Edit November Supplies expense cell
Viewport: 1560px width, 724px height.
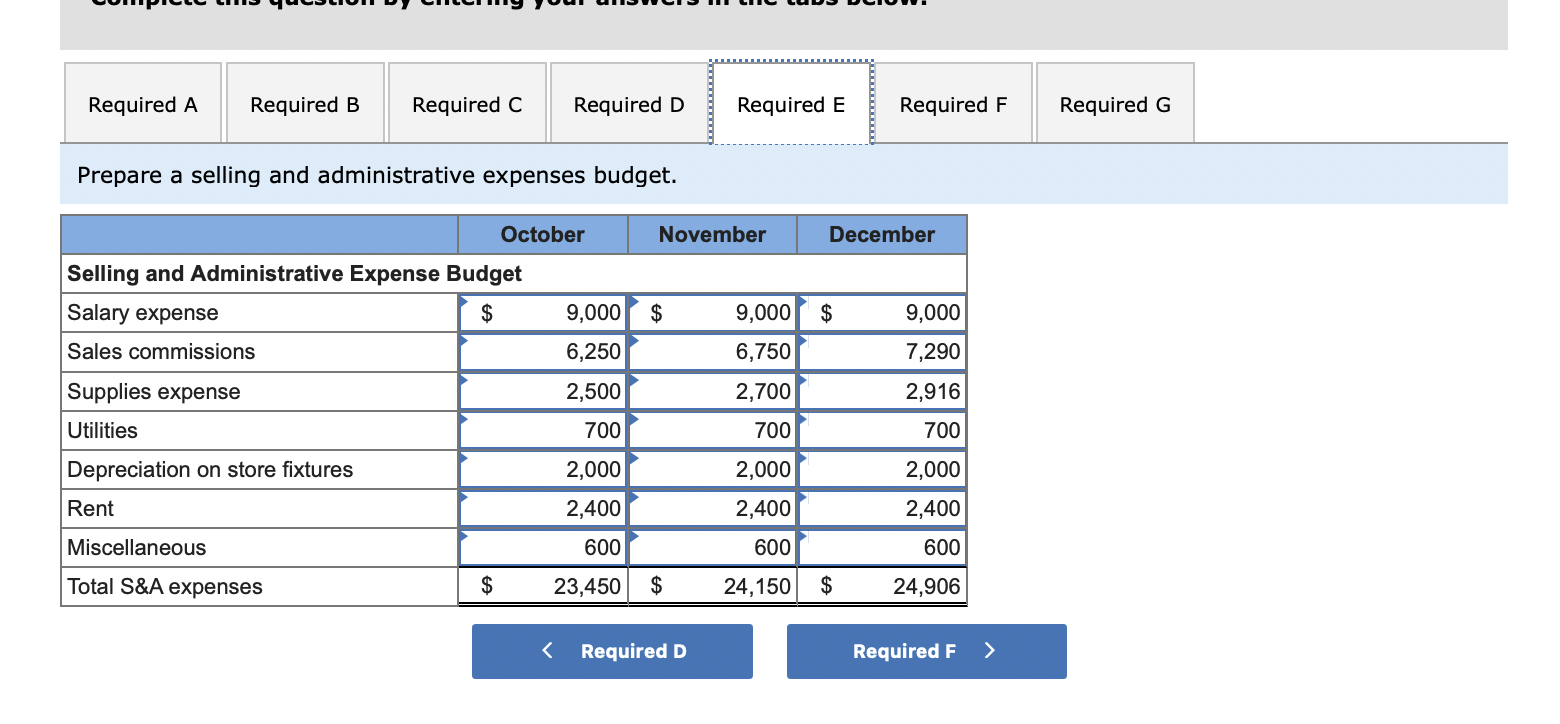[x=713, y=391]
